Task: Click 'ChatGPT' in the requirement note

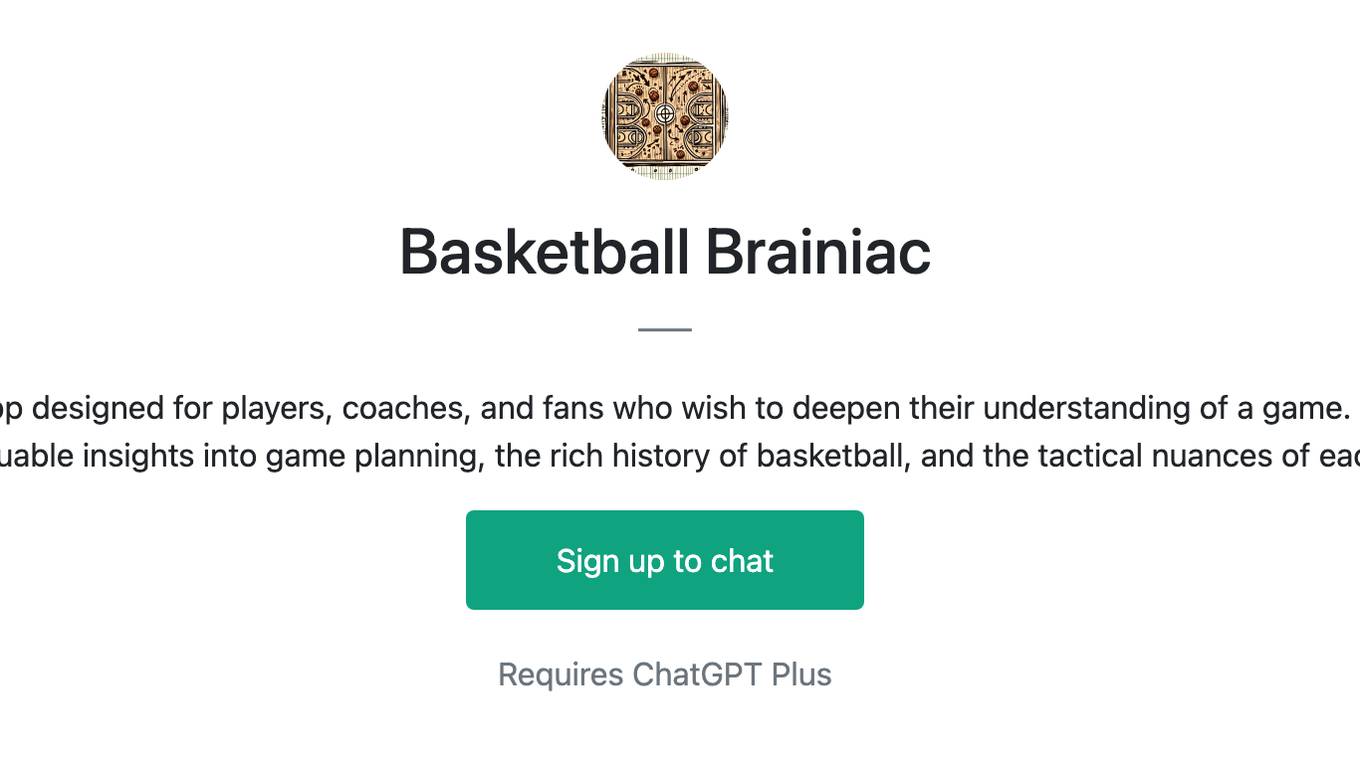Action: coord(698,675)
